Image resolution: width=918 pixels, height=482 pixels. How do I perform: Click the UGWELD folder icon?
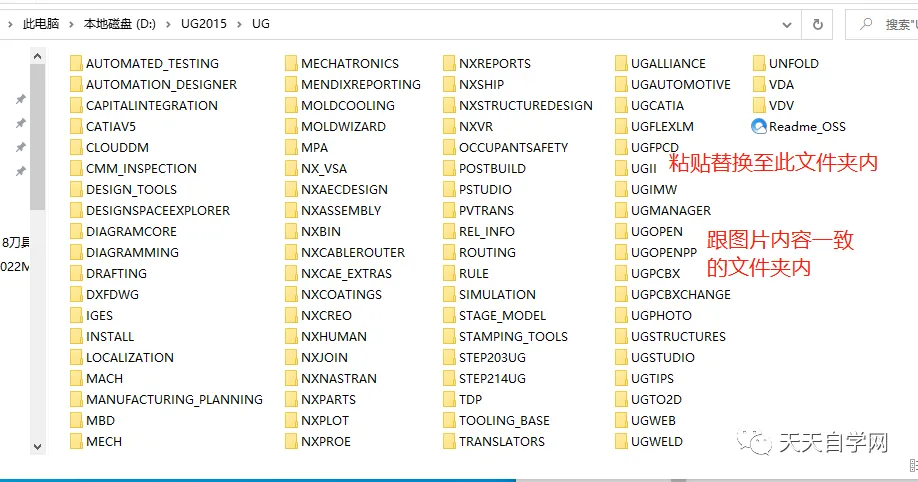tap(621, 442)
